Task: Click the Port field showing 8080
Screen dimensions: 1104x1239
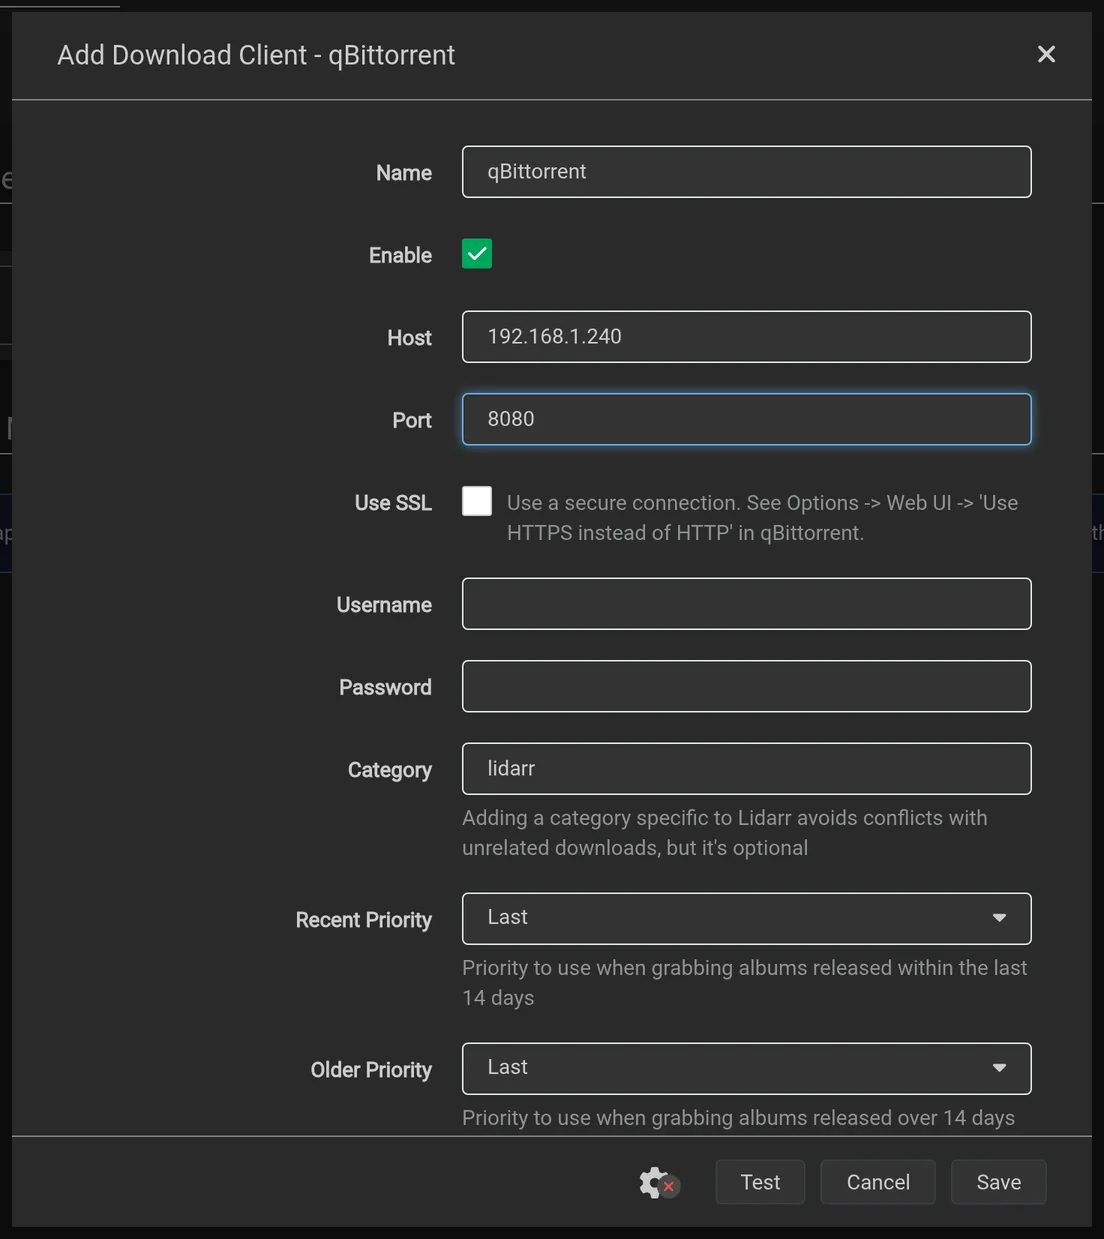Action: click(746, 419)
